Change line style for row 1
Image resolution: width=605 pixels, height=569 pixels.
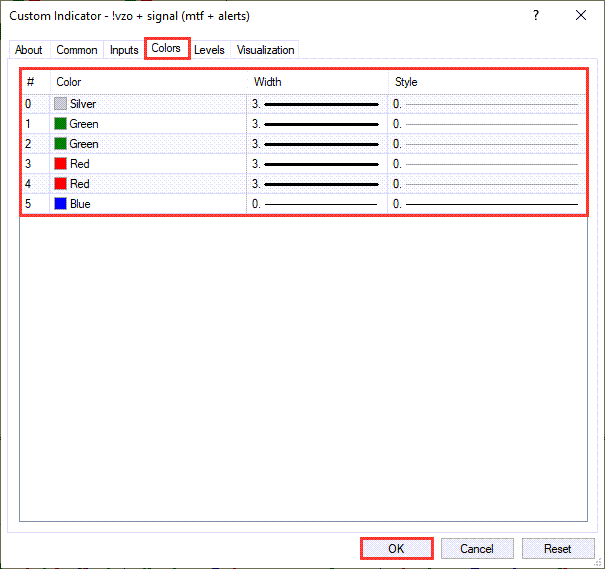coord(487,124)
